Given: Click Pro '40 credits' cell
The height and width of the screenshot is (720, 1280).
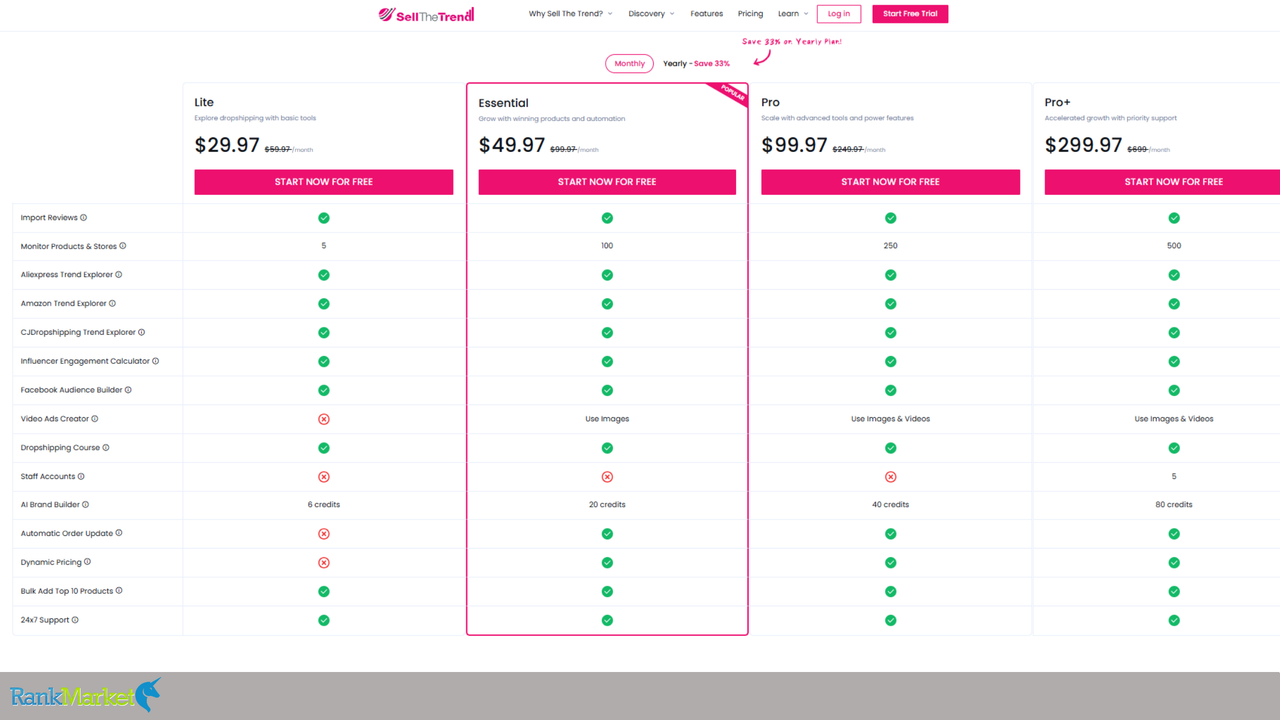Looking at the screenshot, I should (x=891, y=505).
